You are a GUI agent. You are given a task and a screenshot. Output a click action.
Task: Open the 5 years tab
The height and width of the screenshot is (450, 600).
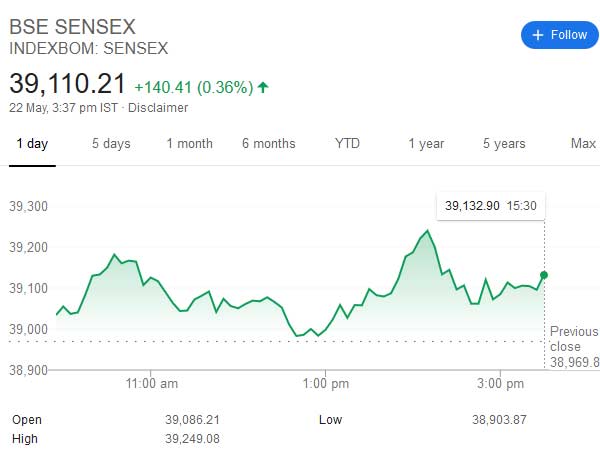[504, 144]
